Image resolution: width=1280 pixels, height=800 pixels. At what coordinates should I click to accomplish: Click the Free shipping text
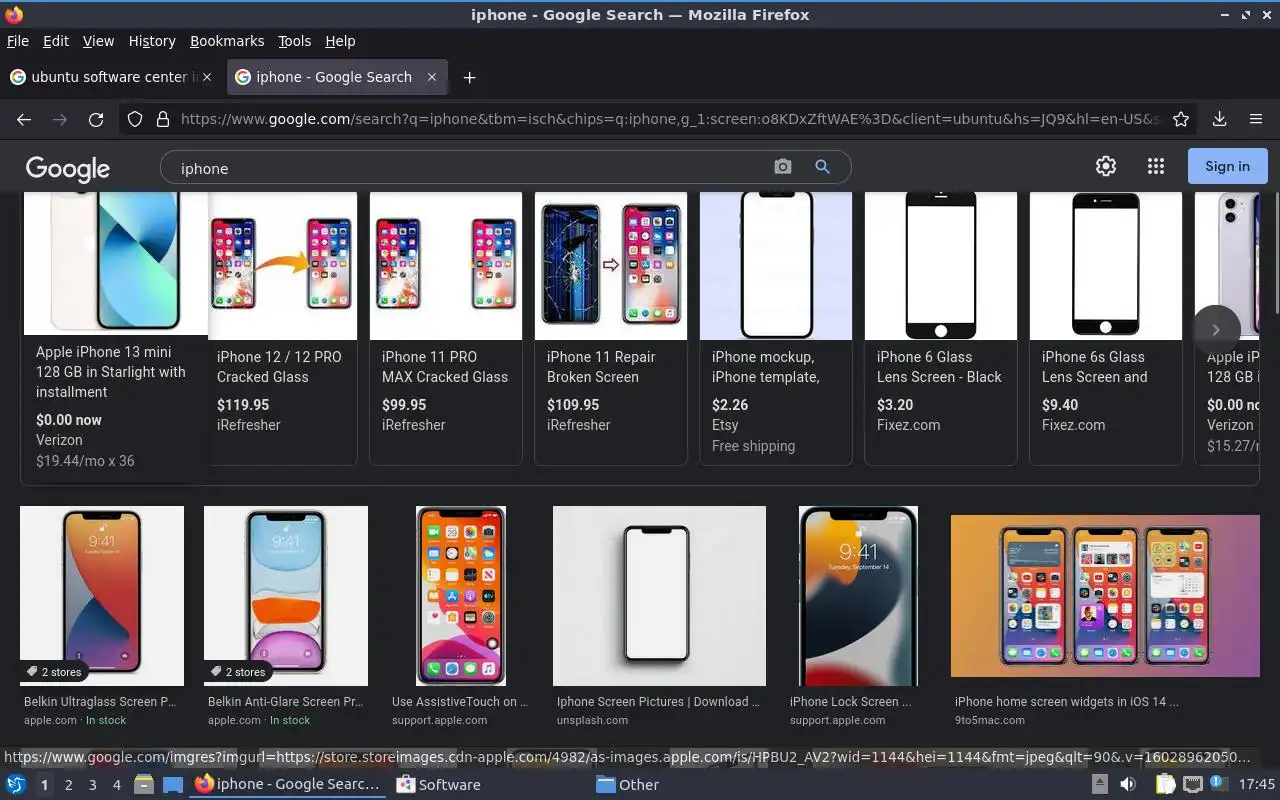coord(753,446)
